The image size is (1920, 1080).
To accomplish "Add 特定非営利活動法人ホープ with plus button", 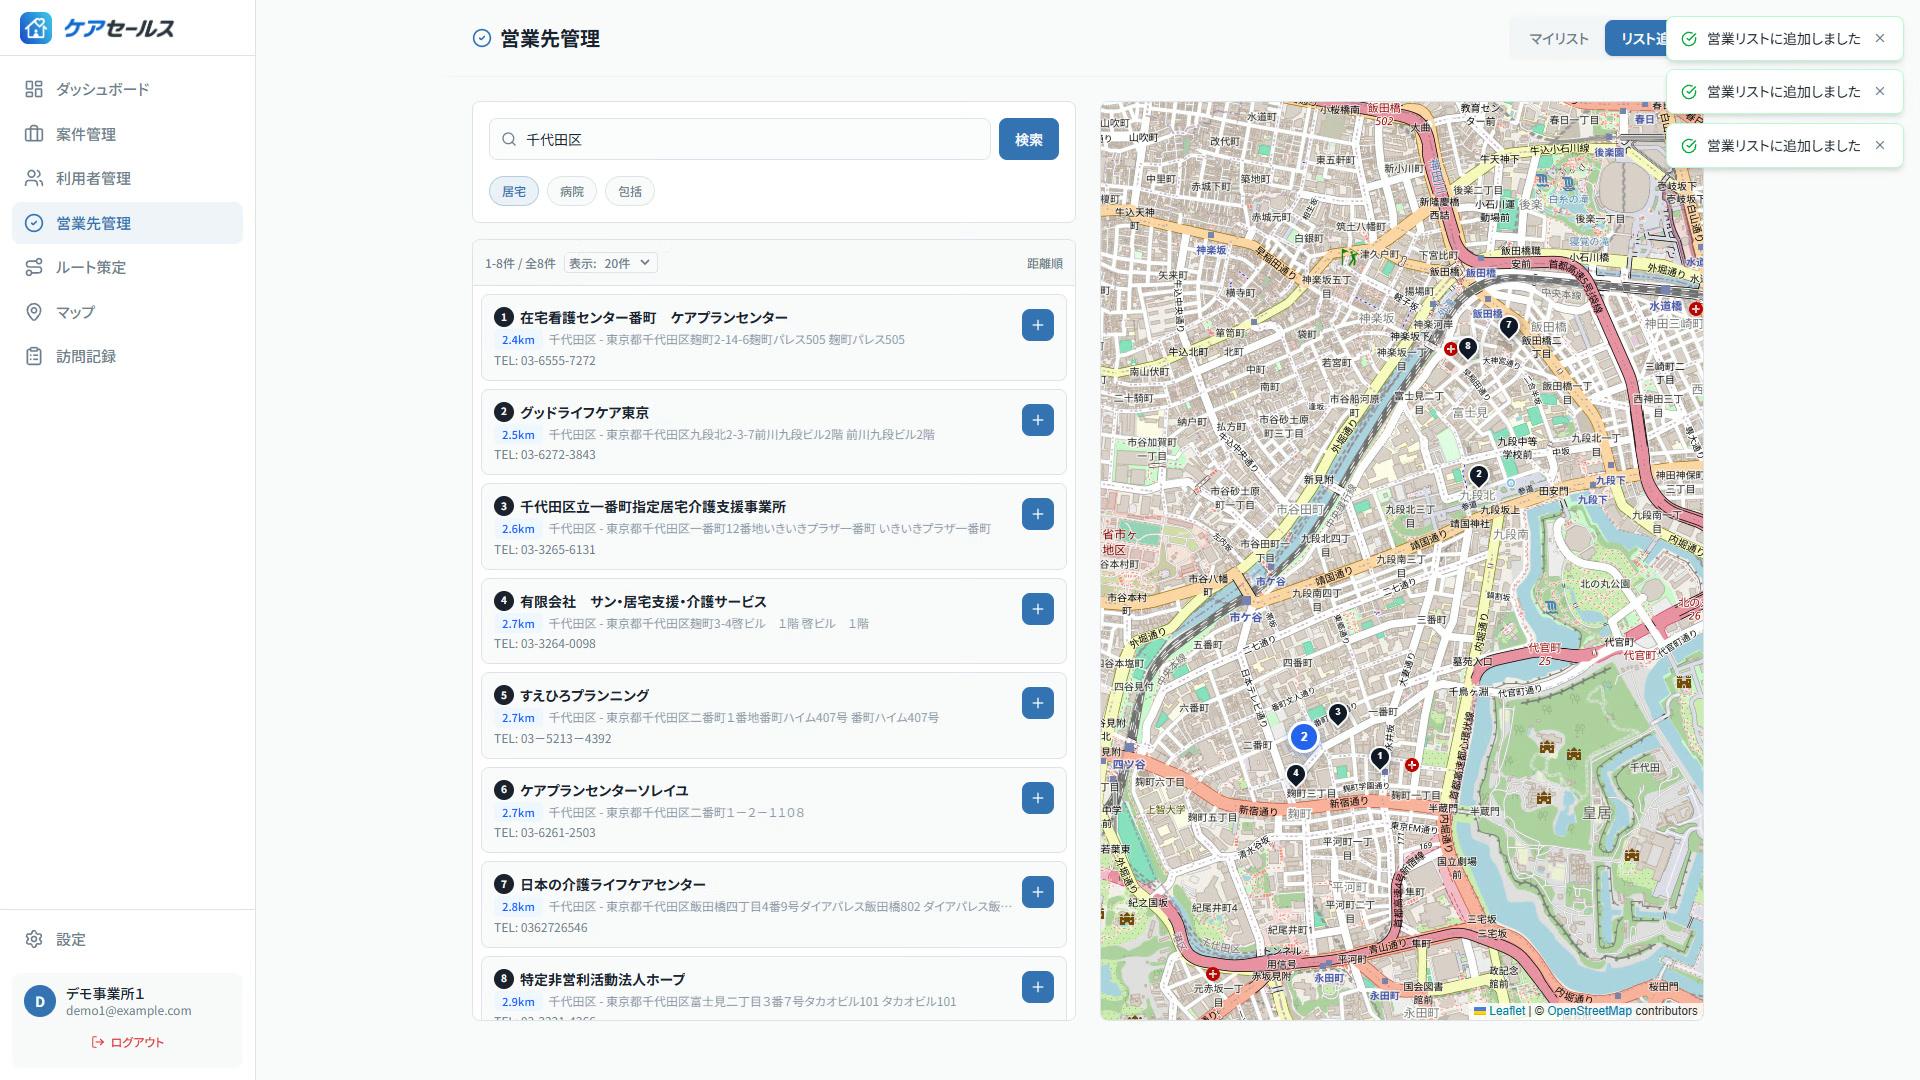I will (1038, 987).
